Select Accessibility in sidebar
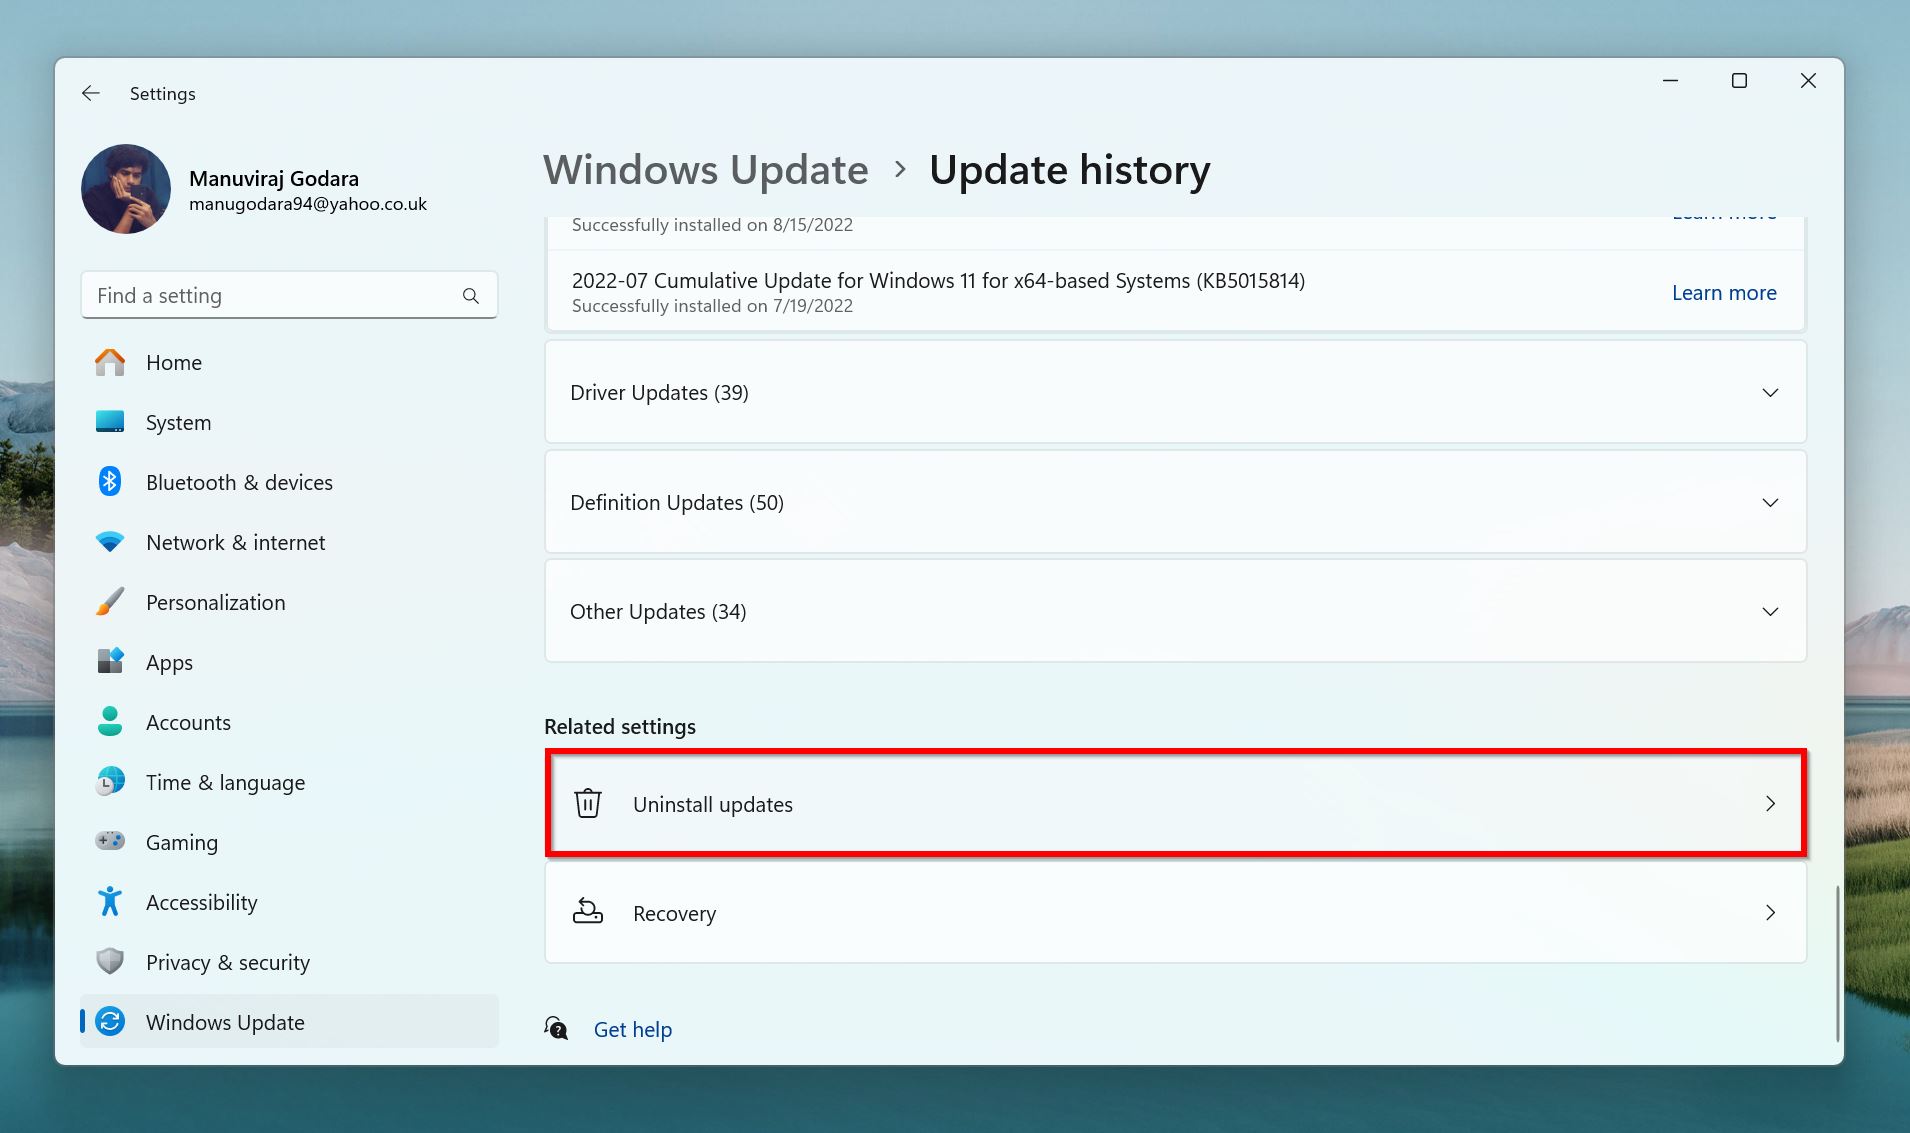The height and width of the screenshot is (1133, 1910). [289, 902]
